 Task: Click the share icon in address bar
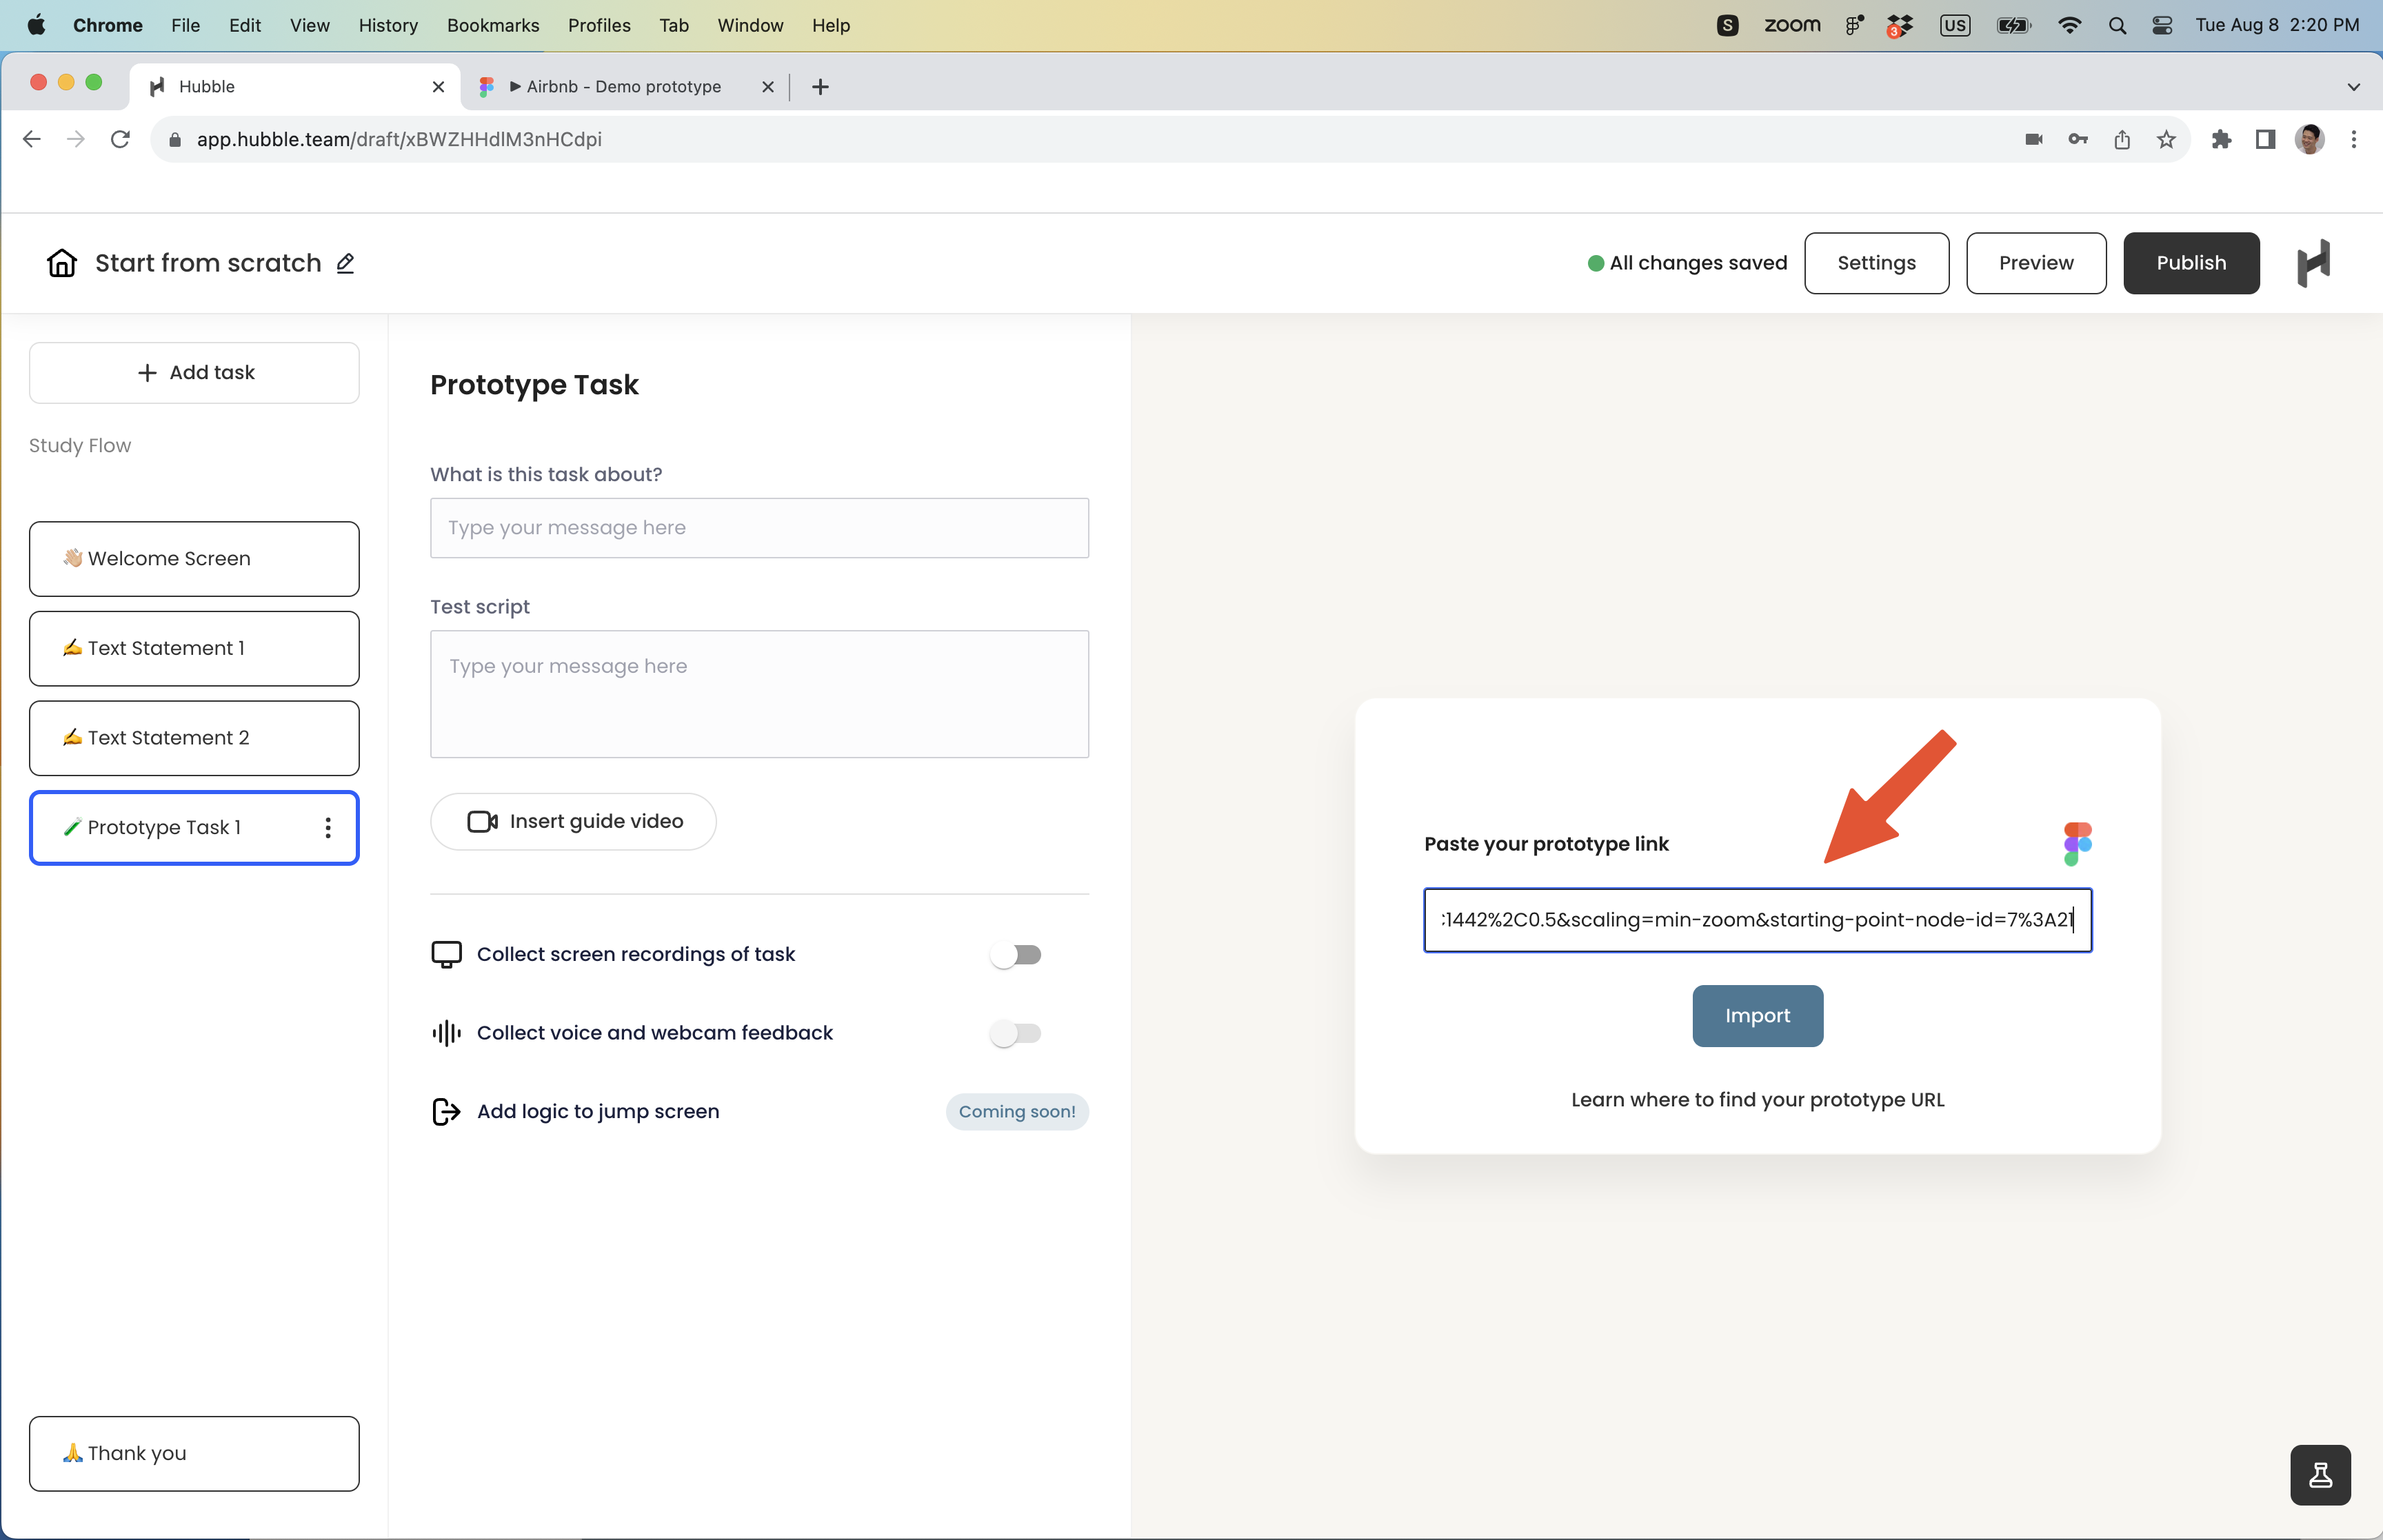coord(2122,140)
